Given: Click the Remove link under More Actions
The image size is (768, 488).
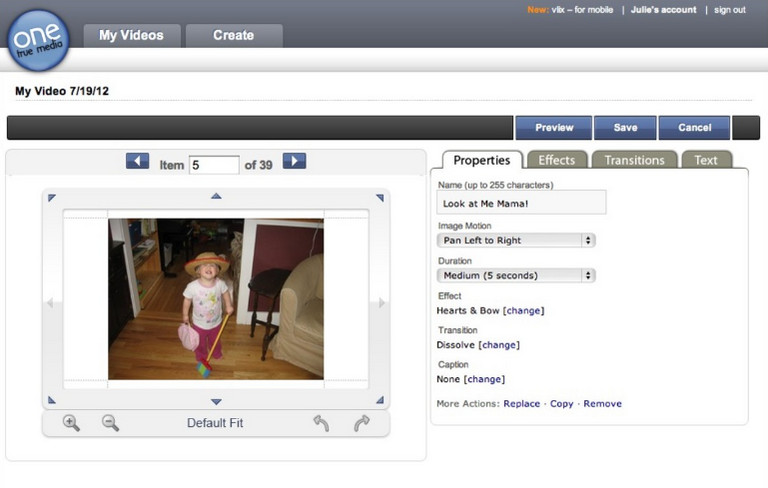Looking at the screenshot, I should 602,404.
